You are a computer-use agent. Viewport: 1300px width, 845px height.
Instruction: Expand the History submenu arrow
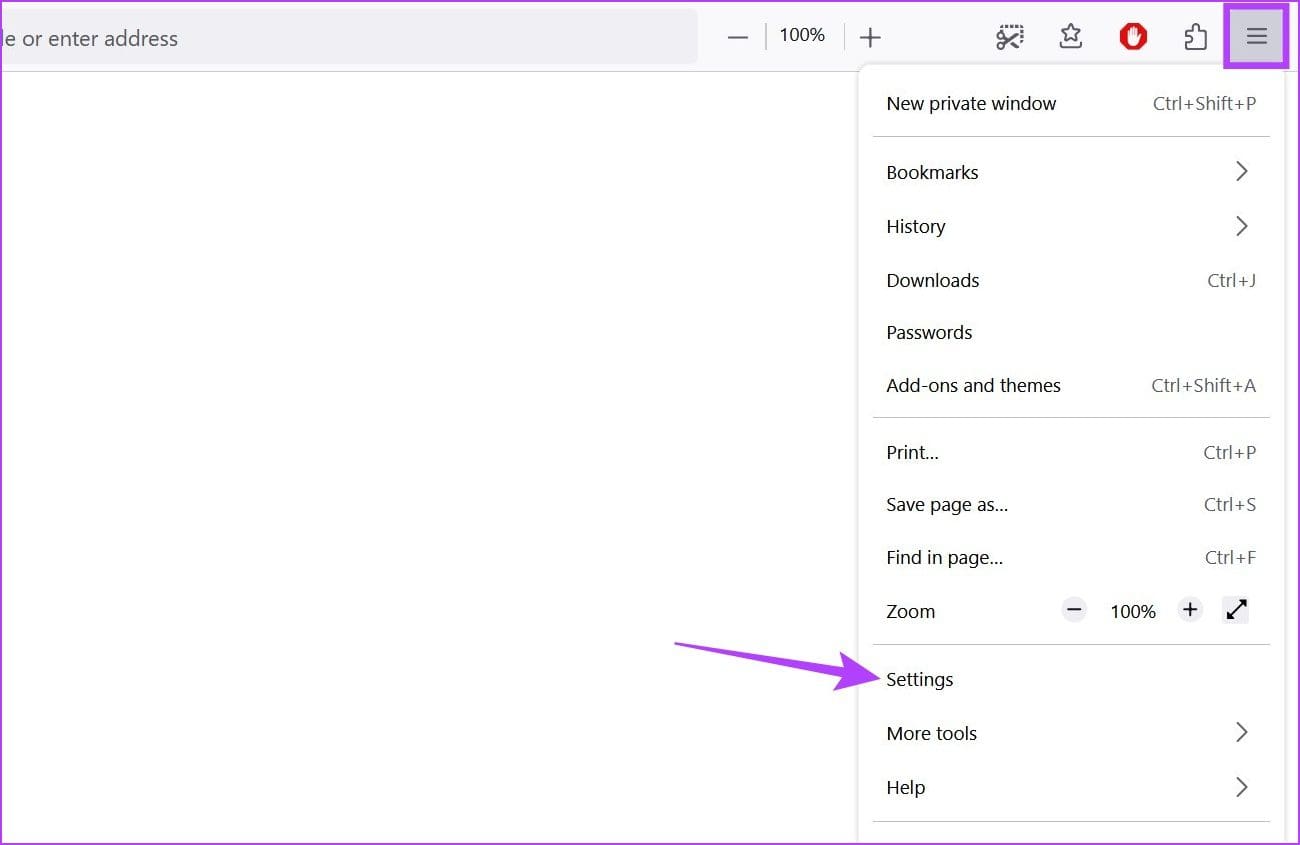(x=1241, y=226)
